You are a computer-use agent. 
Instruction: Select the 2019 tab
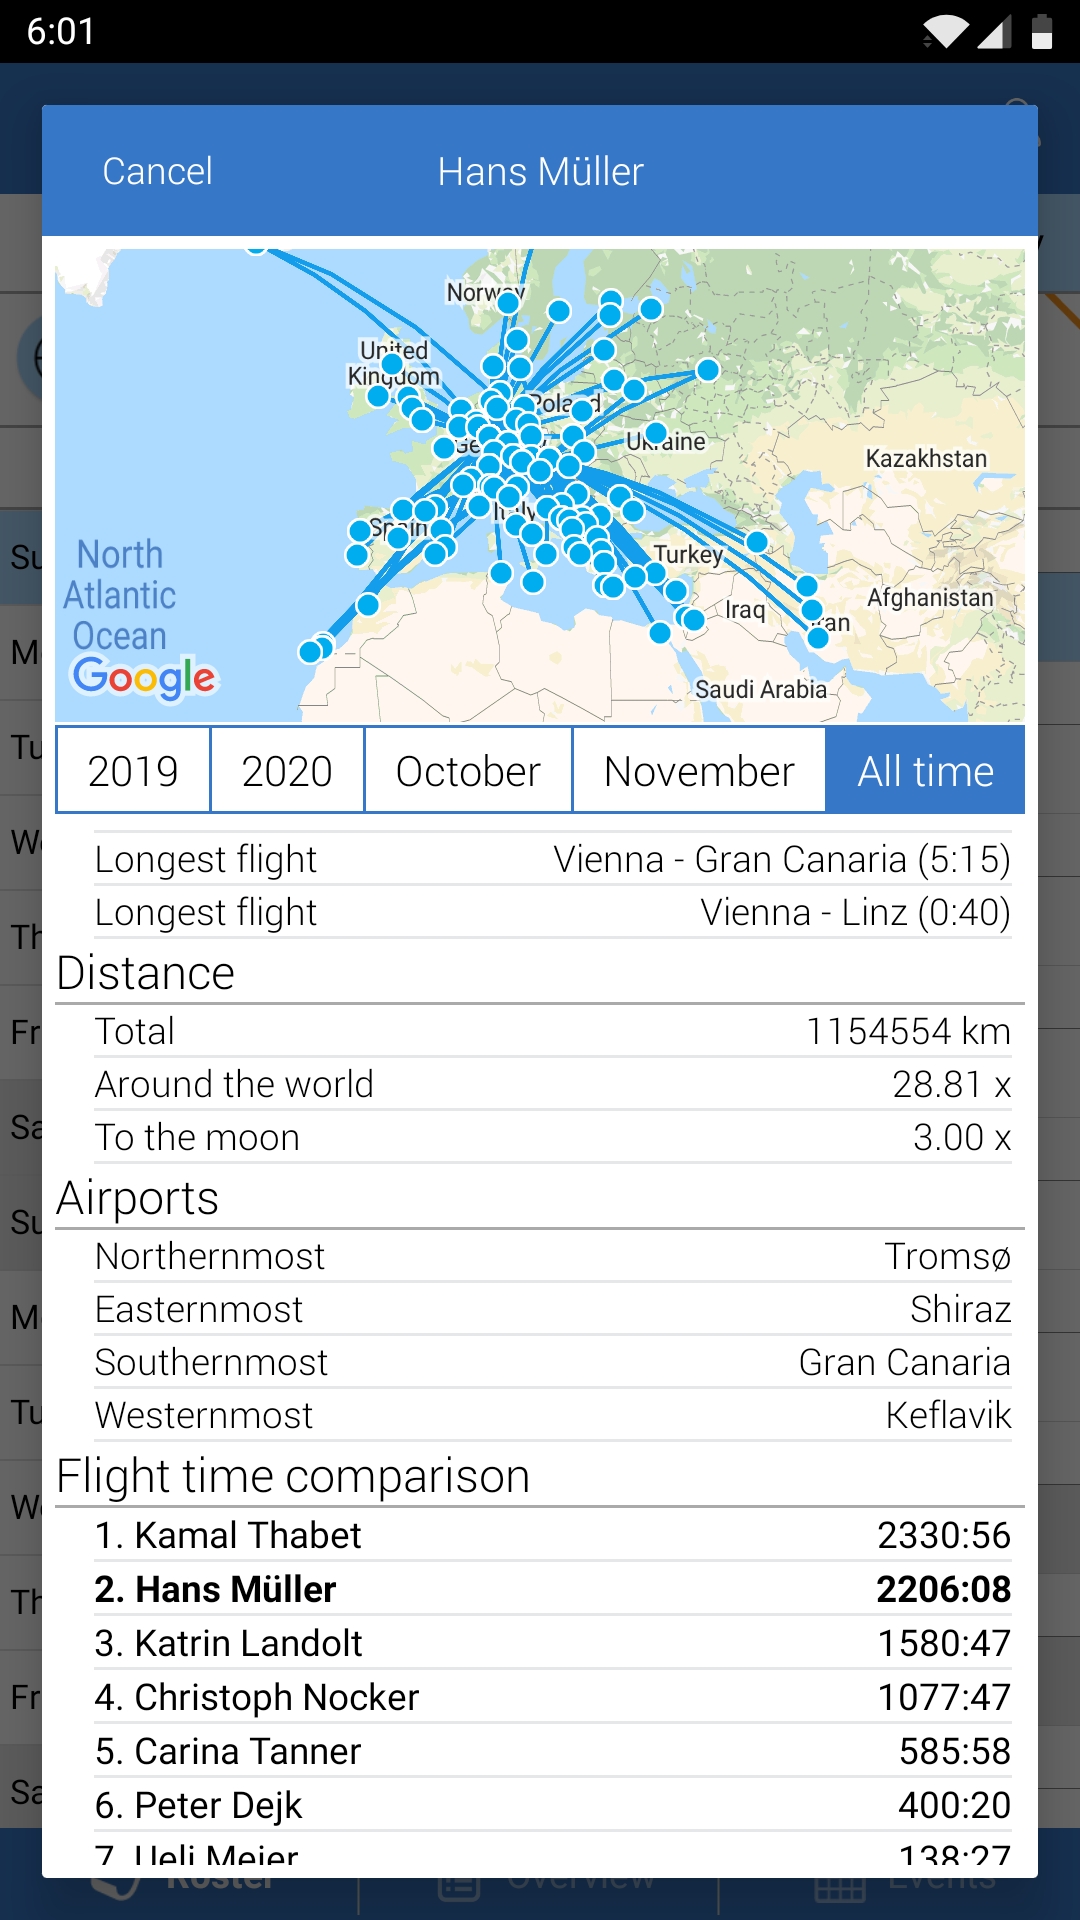[133, 771]
